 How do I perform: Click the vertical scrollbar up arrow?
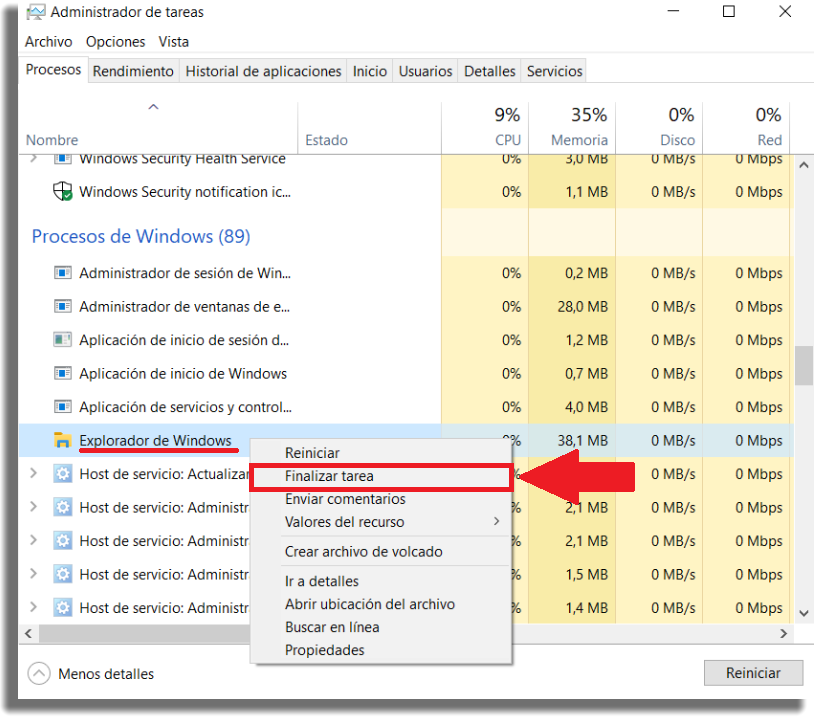point(804,165)
